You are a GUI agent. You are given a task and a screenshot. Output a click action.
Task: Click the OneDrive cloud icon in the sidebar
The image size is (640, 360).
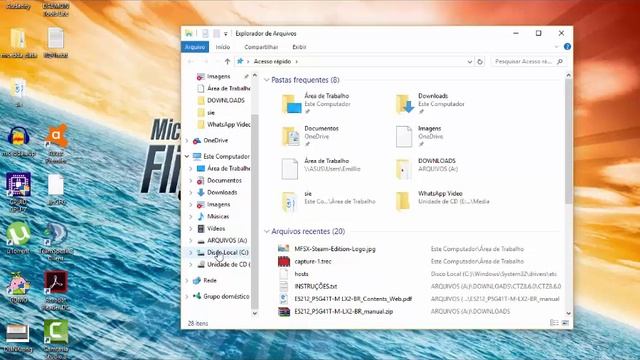coord(197,140)
